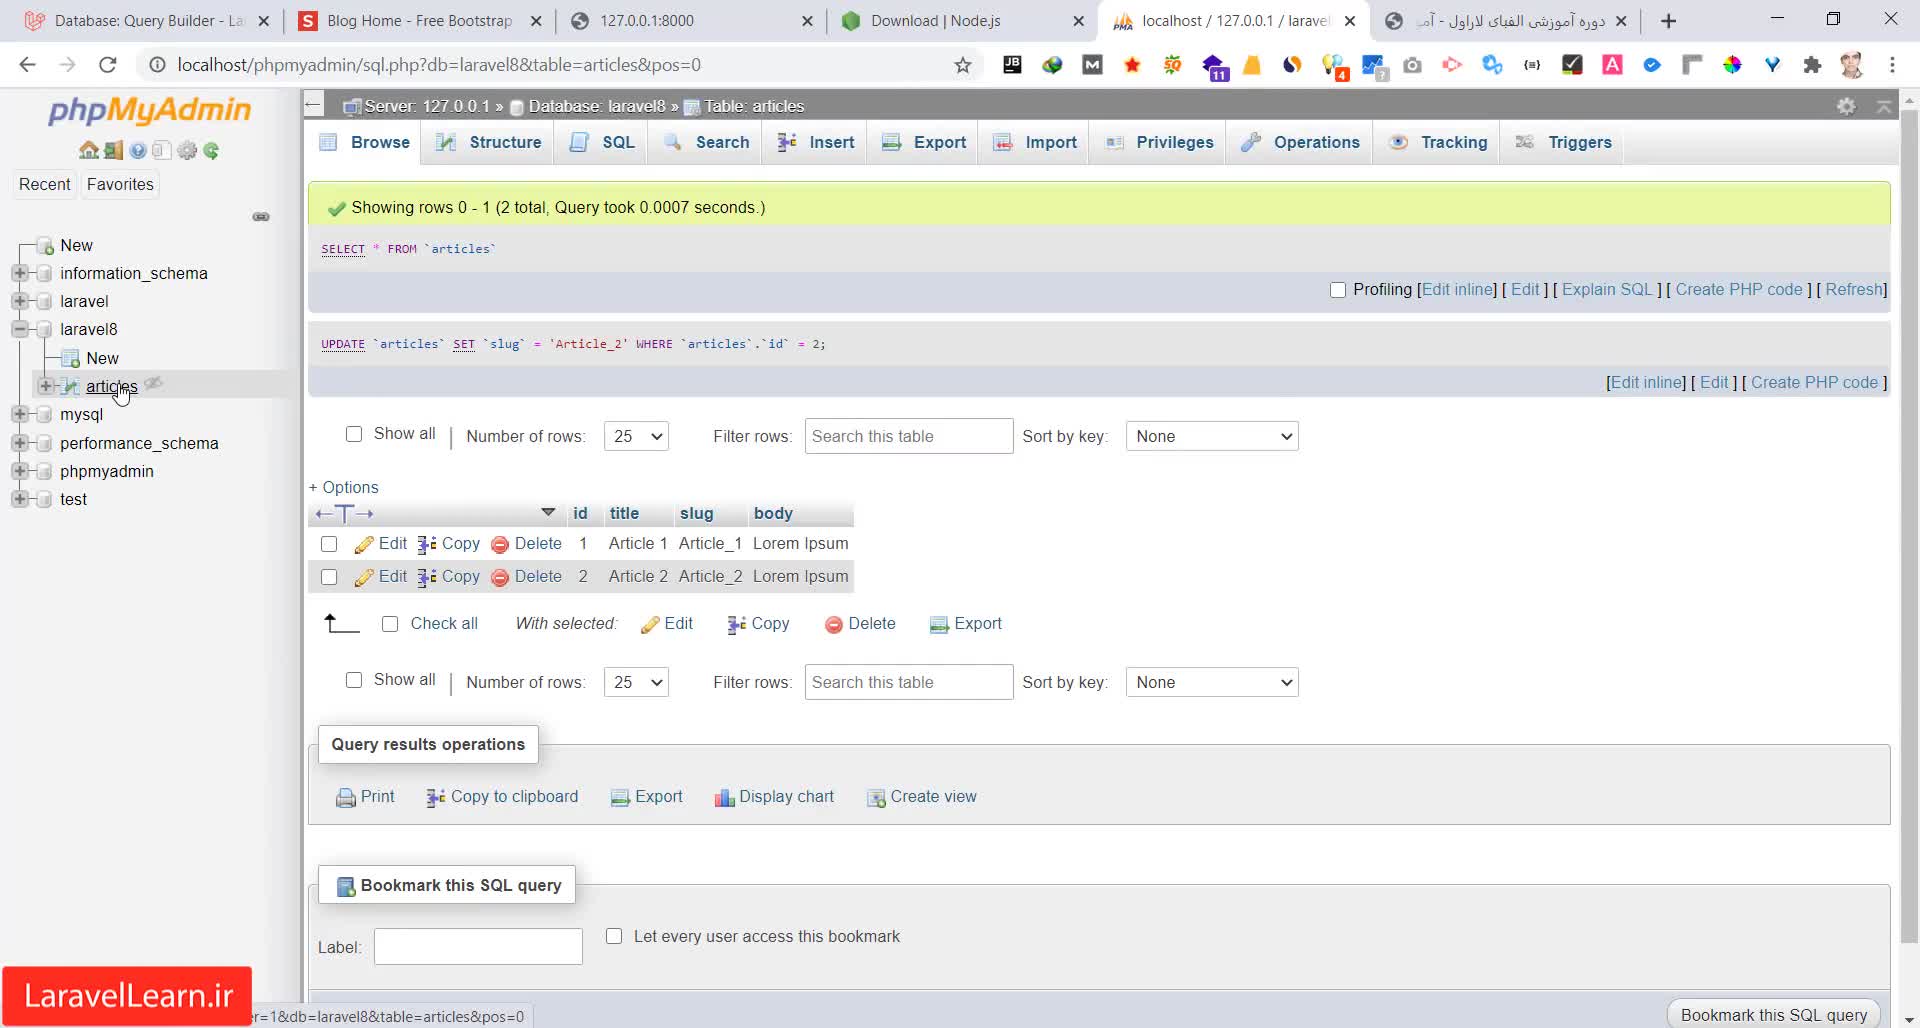Viewport: 1920px width, 1028px height.
Task: Click the page settings gear at top right
Action: (1846, 106)
